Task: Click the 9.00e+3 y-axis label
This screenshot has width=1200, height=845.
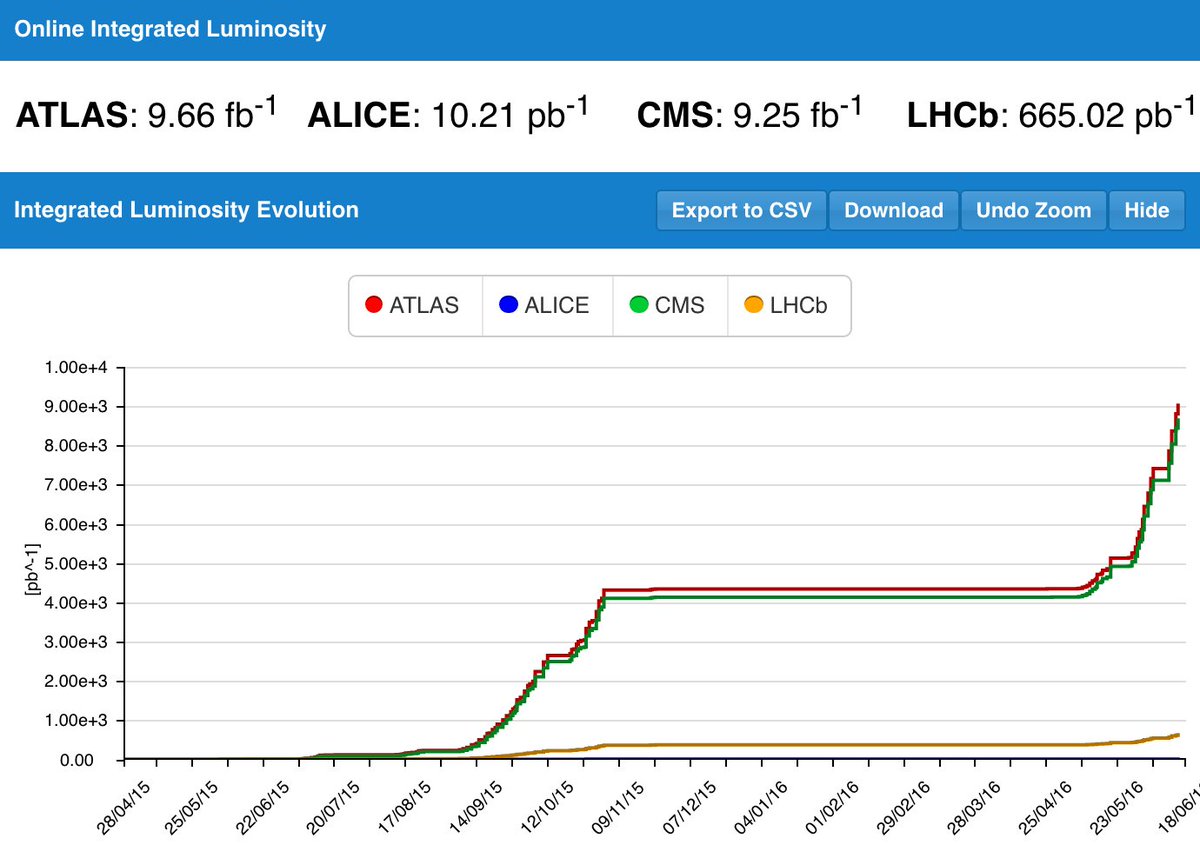Action: (x=75, y=407)
